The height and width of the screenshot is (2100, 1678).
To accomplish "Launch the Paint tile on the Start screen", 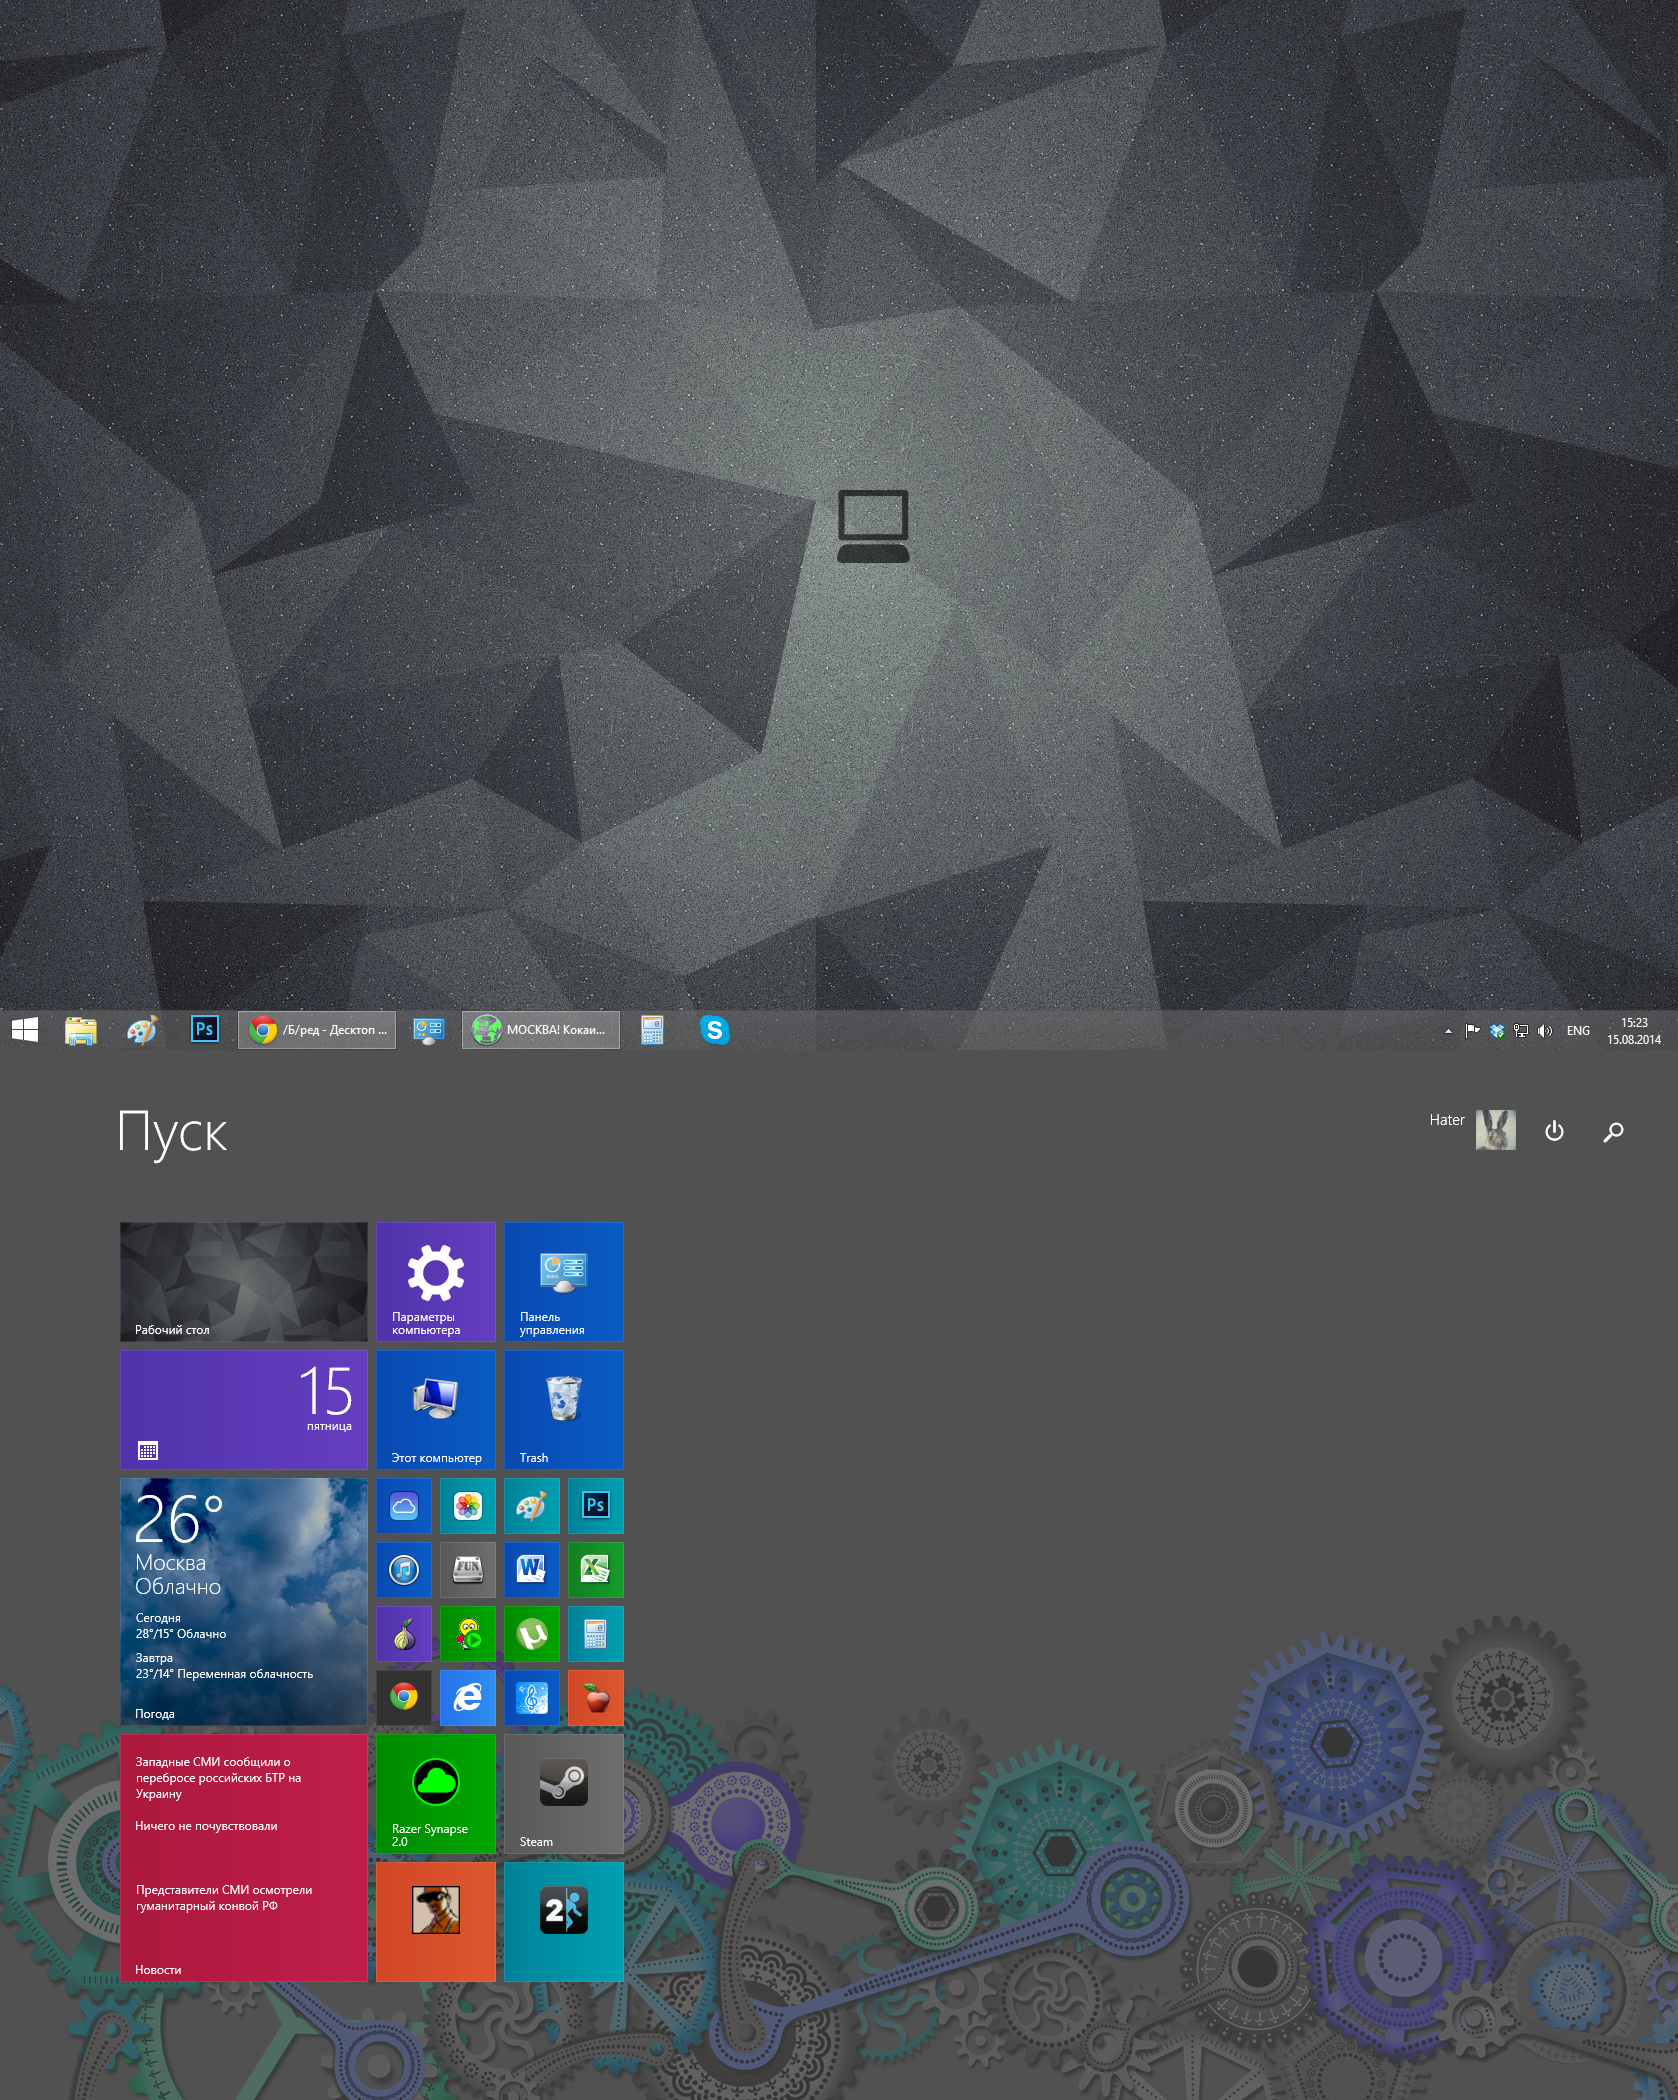I will (532, 1506).
